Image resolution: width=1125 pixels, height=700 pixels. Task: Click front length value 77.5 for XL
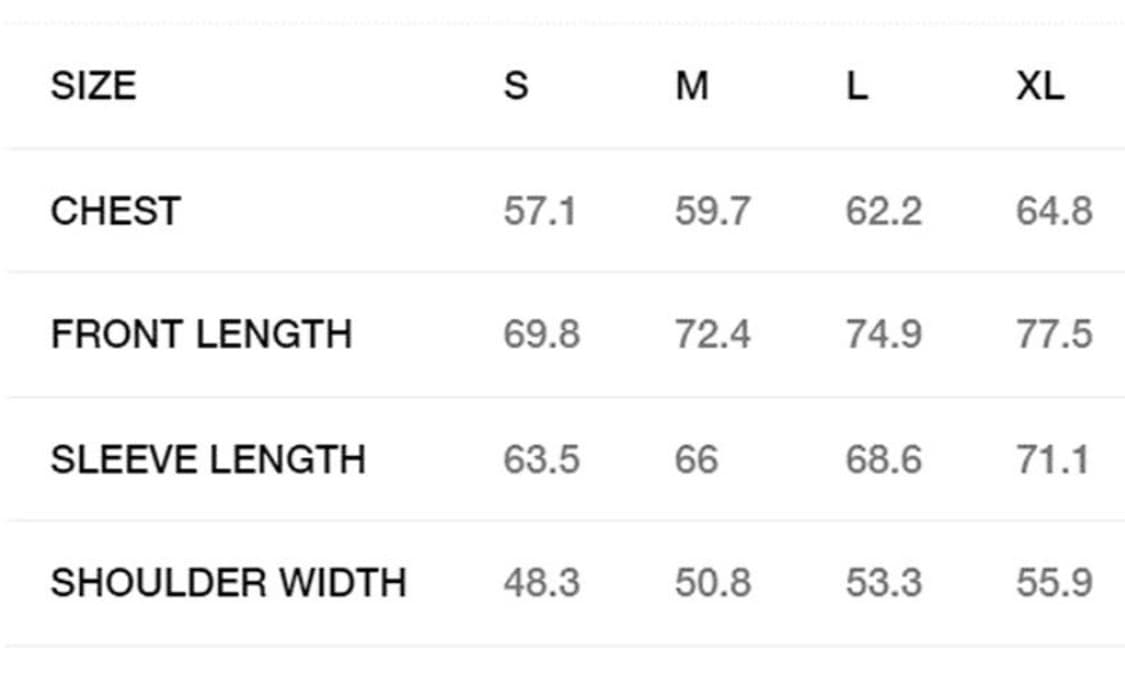tap(1054, 334)
